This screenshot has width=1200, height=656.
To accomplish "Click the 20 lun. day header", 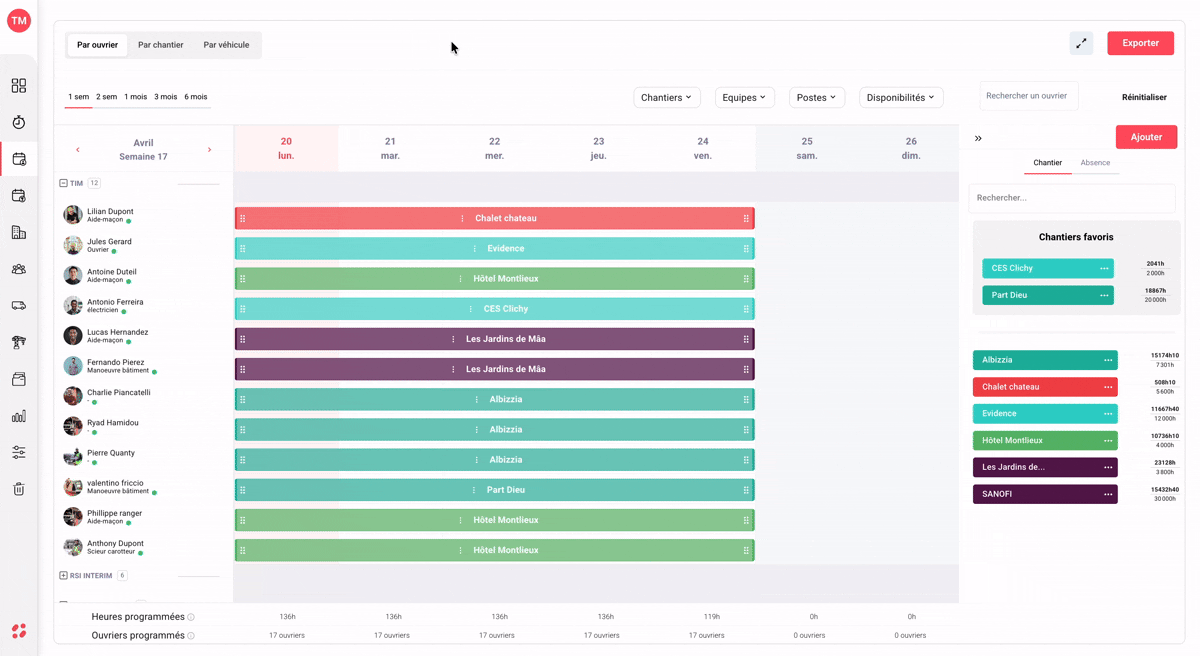I will 286,148.
